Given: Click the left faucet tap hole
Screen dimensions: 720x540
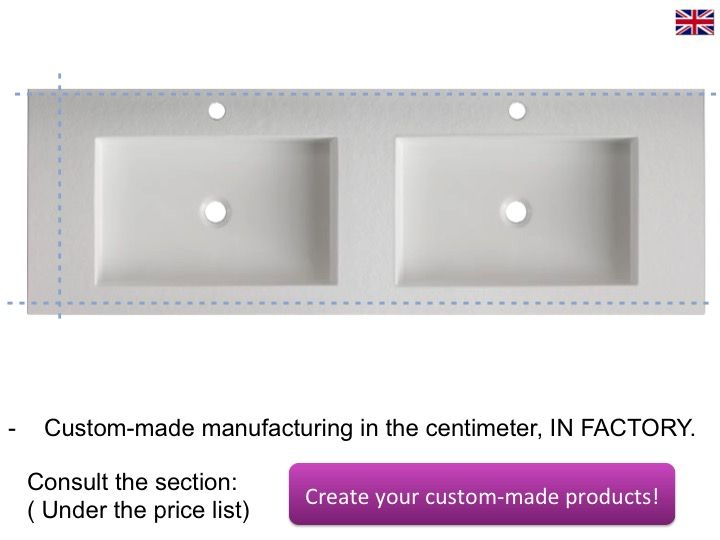Looking at the screenshot, I should [x=216, y=110].
